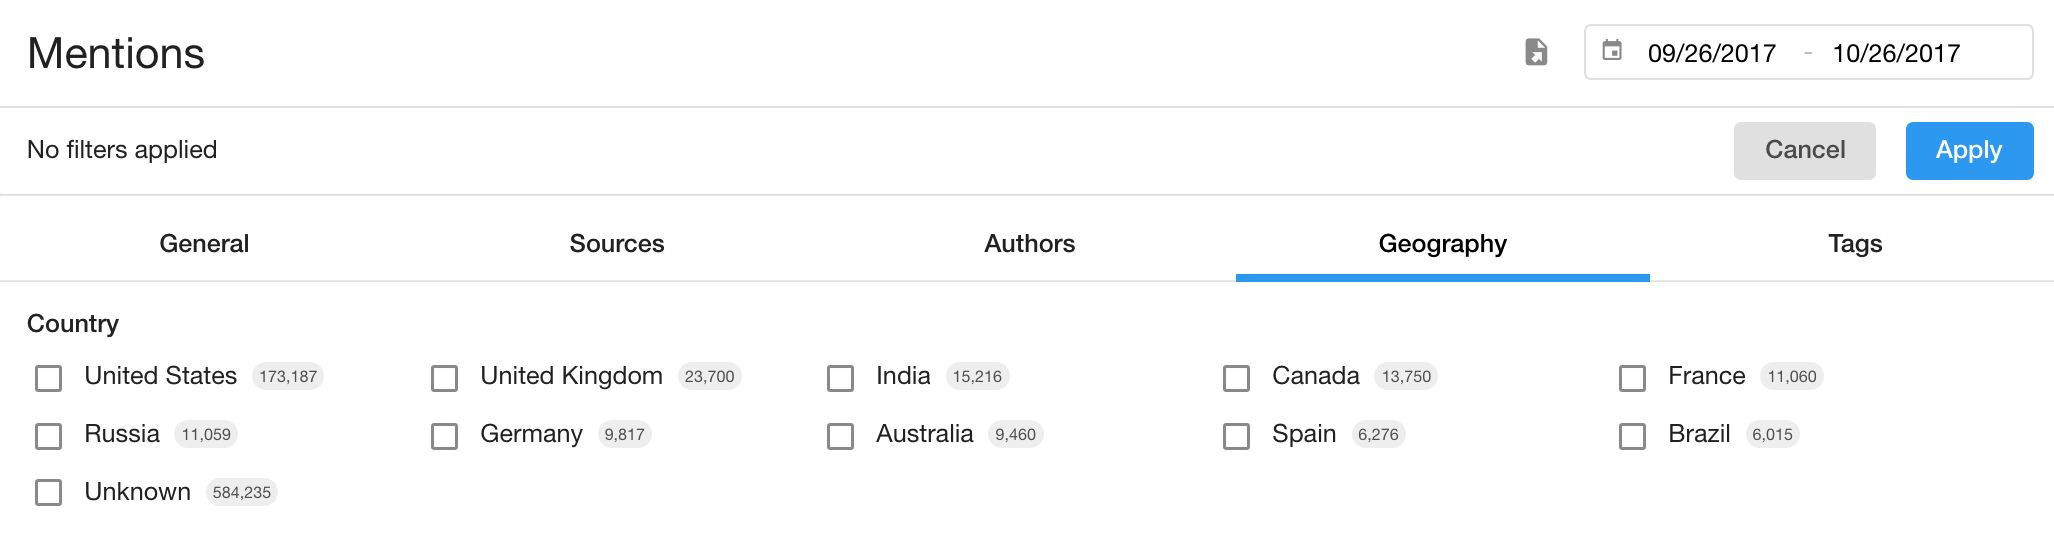This screenshot has width=2054, height=536.
Task: Open the Tags tab
Action: [x=1855, y=243]
